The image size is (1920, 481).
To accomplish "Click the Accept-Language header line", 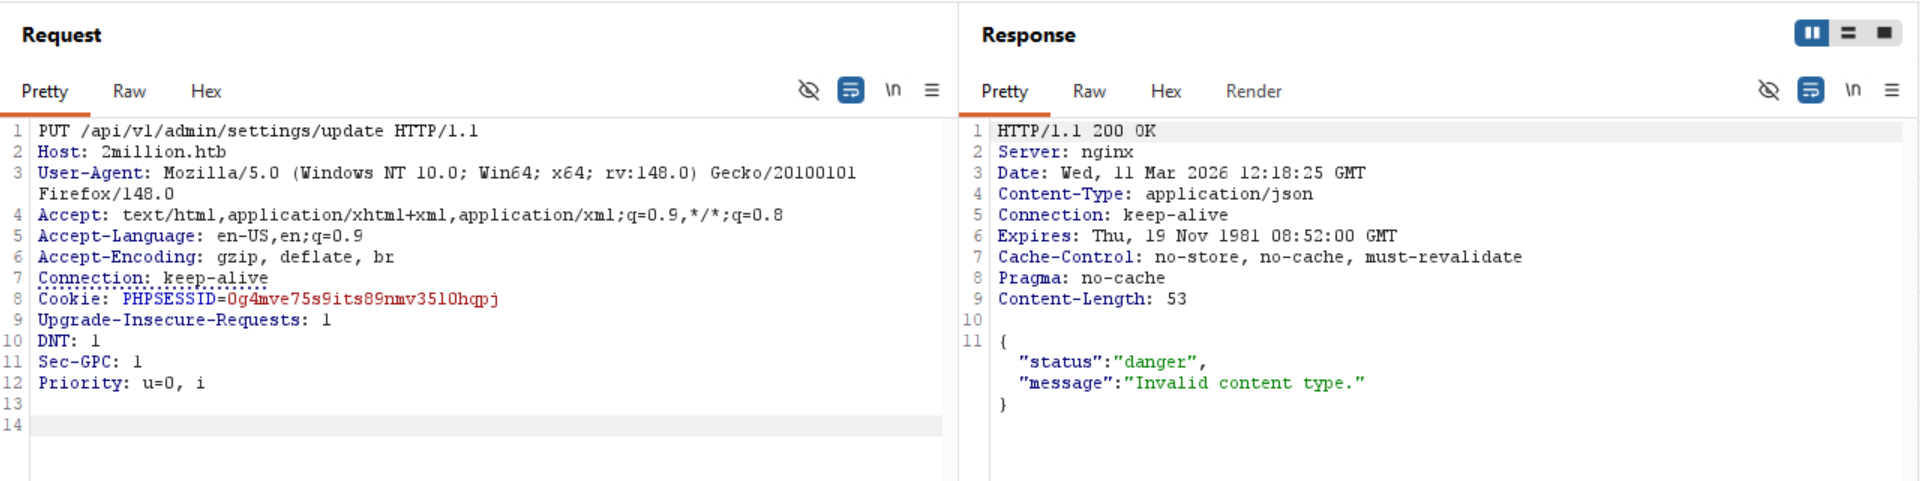I will click(x=200, y=236).
